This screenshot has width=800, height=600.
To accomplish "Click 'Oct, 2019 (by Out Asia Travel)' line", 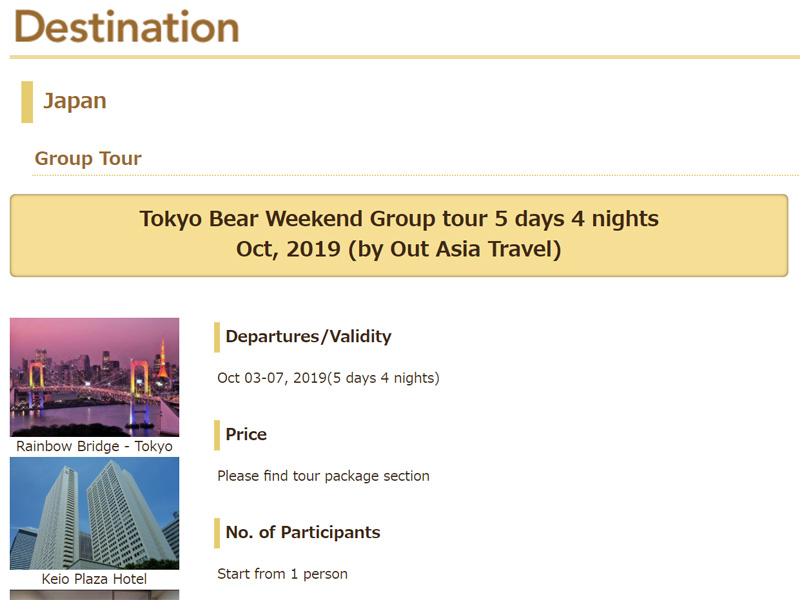I will point(399,249).
